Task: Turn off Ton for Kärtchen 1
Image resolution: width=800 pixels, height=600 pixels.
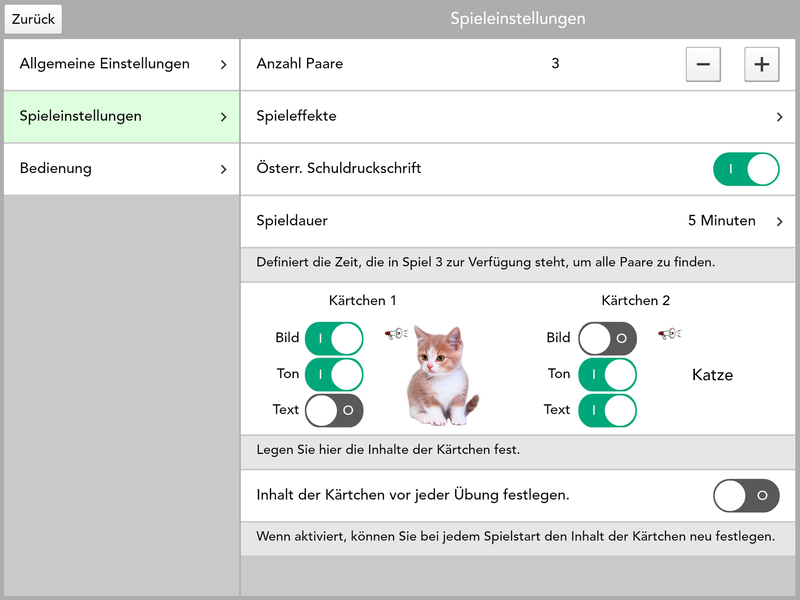Action: [333, 374]
